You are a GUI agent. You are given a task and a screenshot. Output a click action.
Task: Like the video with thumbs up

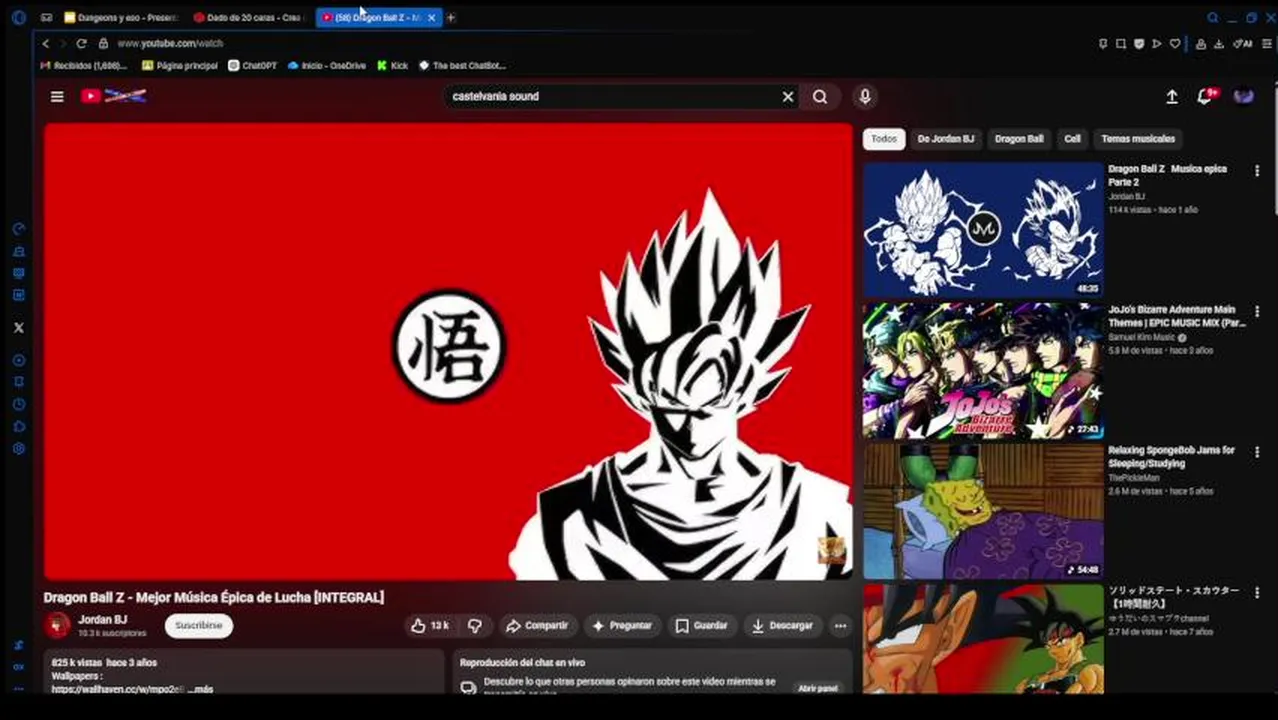point(430,625)
